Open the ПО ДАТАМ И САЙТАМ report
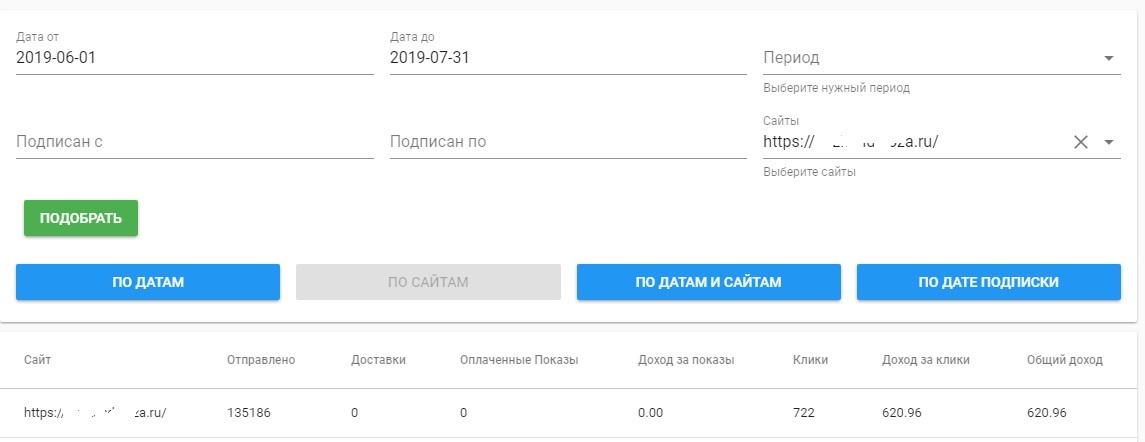 click(x=708, y=282)
